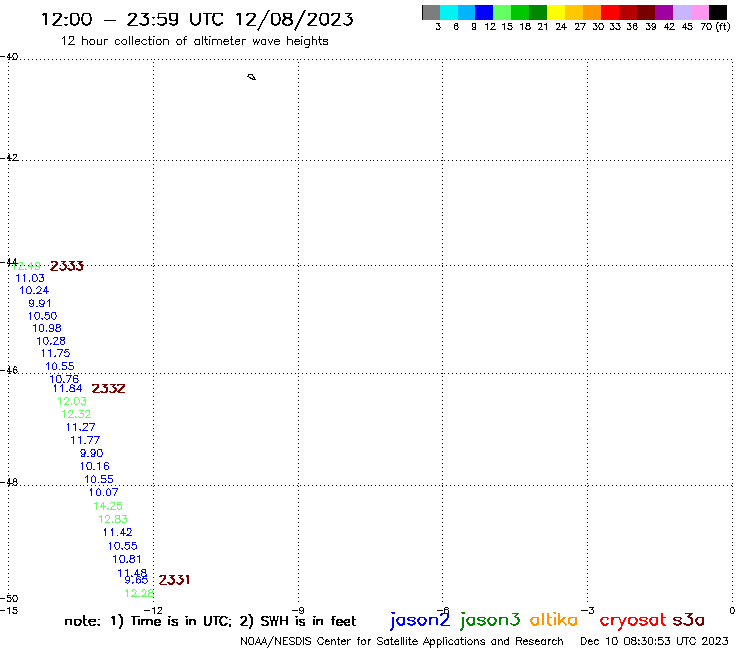Click the wave height value '10.28'
Viewport: 740px width, 650px height.
[51, 341]
